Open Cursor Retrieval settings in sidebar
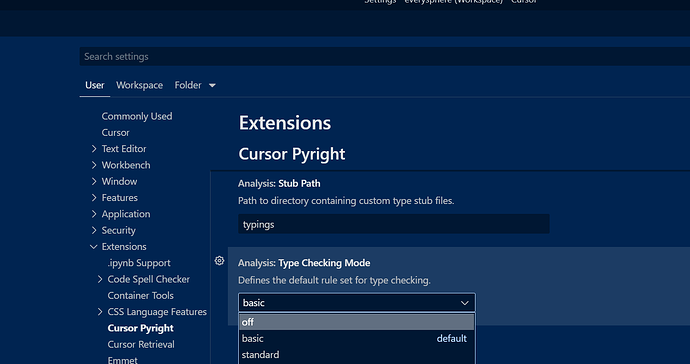This screenshot has width=690, height=364. coord(141,345)
